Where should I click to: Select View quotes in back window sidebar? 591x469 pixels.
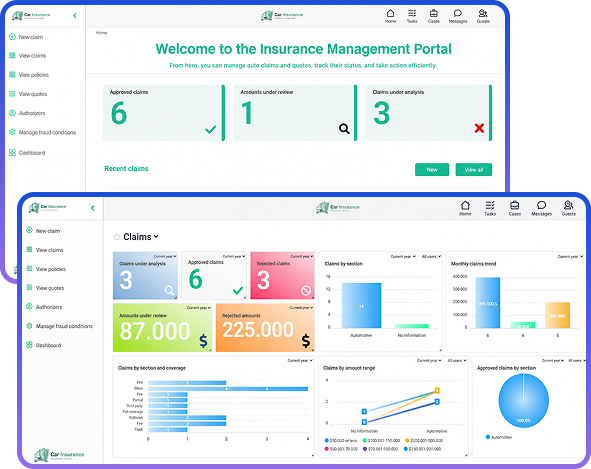click(28, 94)
